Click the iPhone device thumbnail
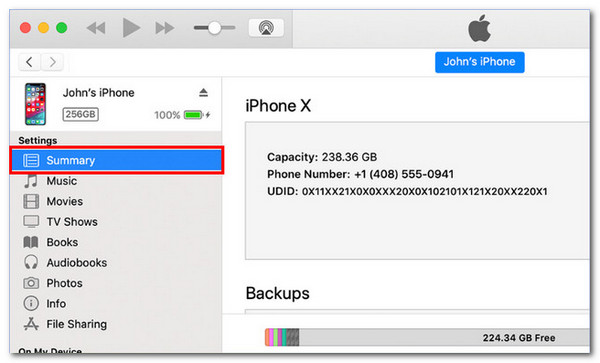 coord(36,104)
